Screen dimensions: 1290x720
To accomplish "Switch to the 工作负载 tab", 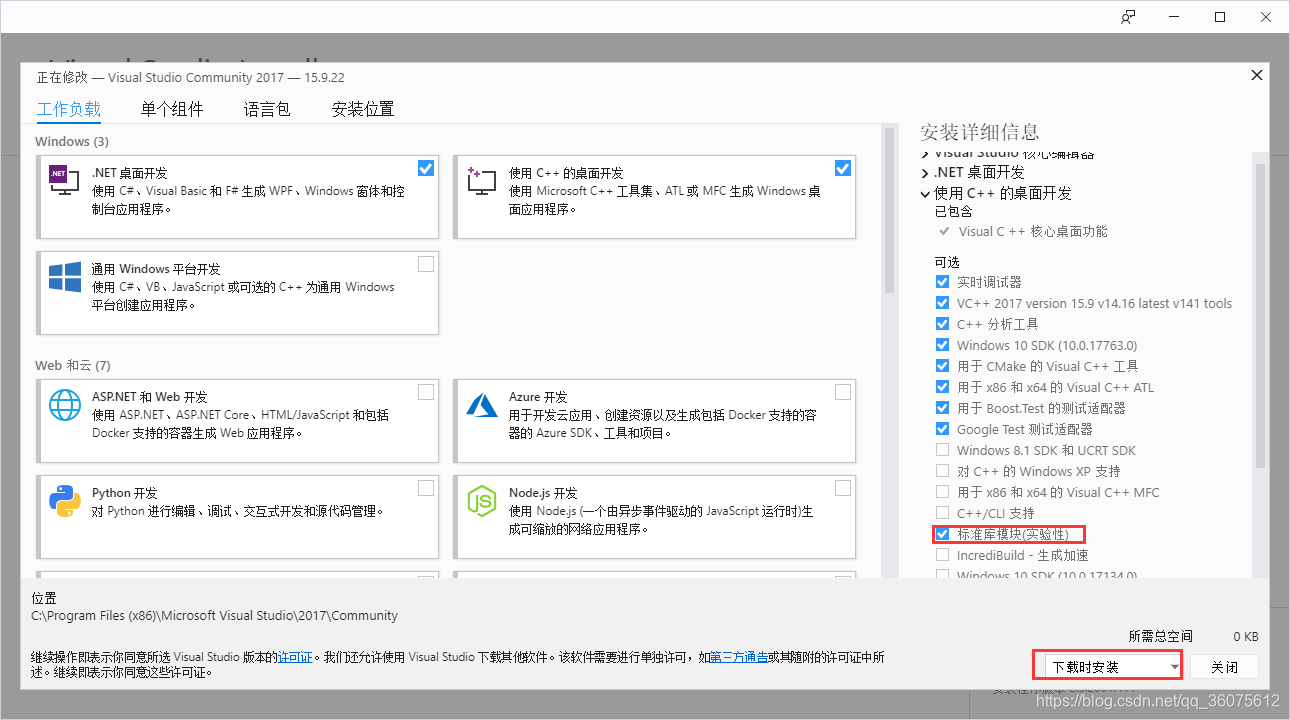I will coord(69,109).
